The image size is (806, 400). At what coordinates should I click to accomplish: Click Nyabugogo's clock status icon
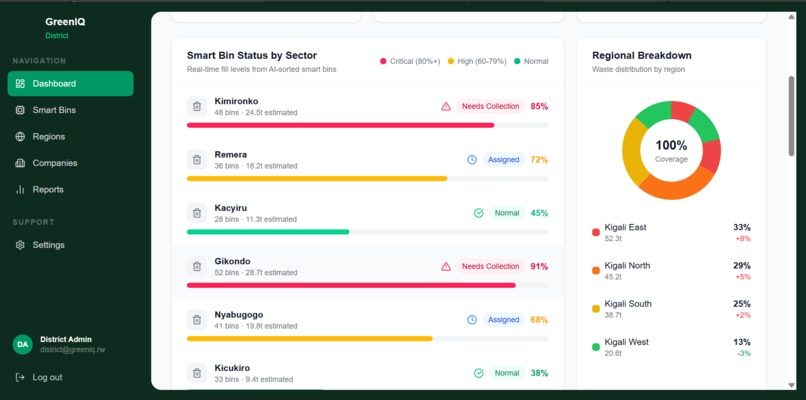coord(472,320)
